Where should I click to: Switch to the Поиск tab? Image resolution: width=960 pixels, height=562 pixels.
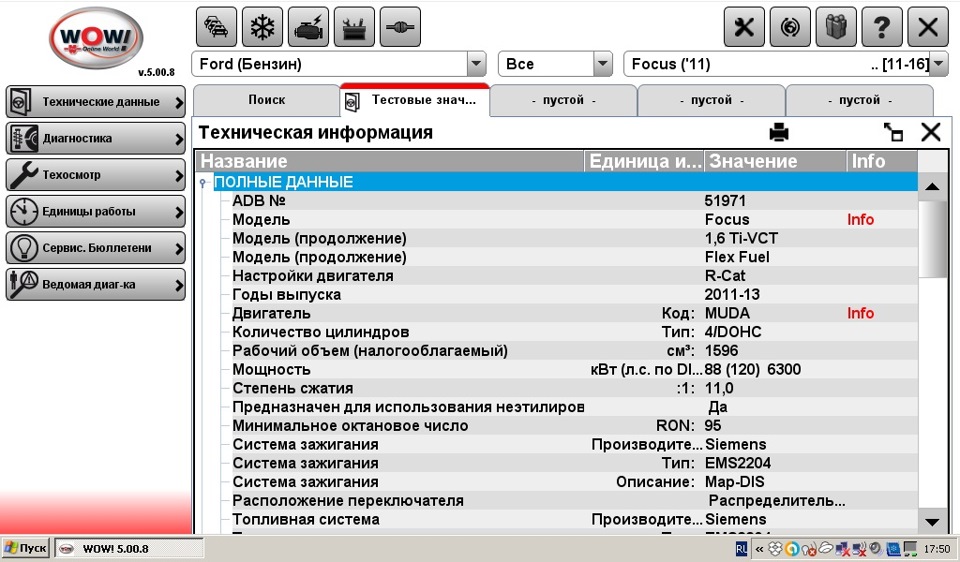coord(266,100)
